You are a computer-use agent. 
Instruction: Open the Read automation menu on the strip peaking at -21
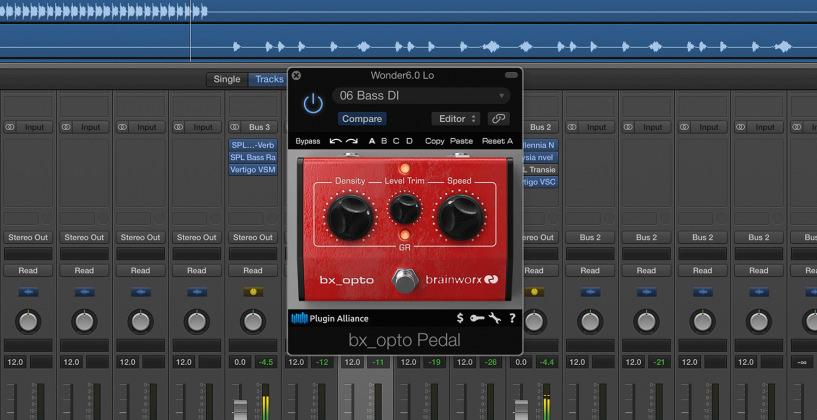click(646, 270)
